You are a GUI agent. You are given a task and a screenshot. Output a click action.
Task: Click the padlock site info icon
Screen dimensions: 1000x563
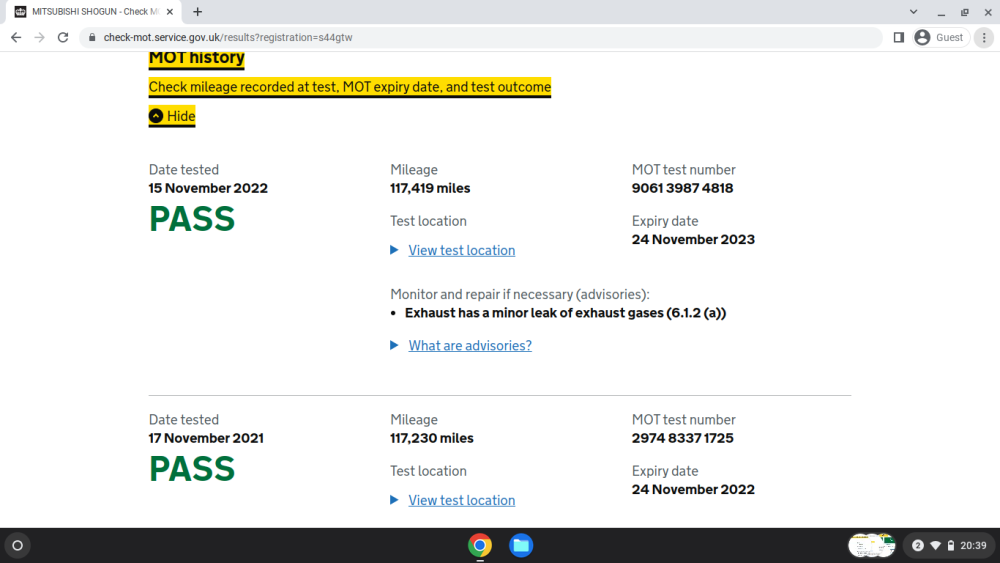click(x=92, y=38)
